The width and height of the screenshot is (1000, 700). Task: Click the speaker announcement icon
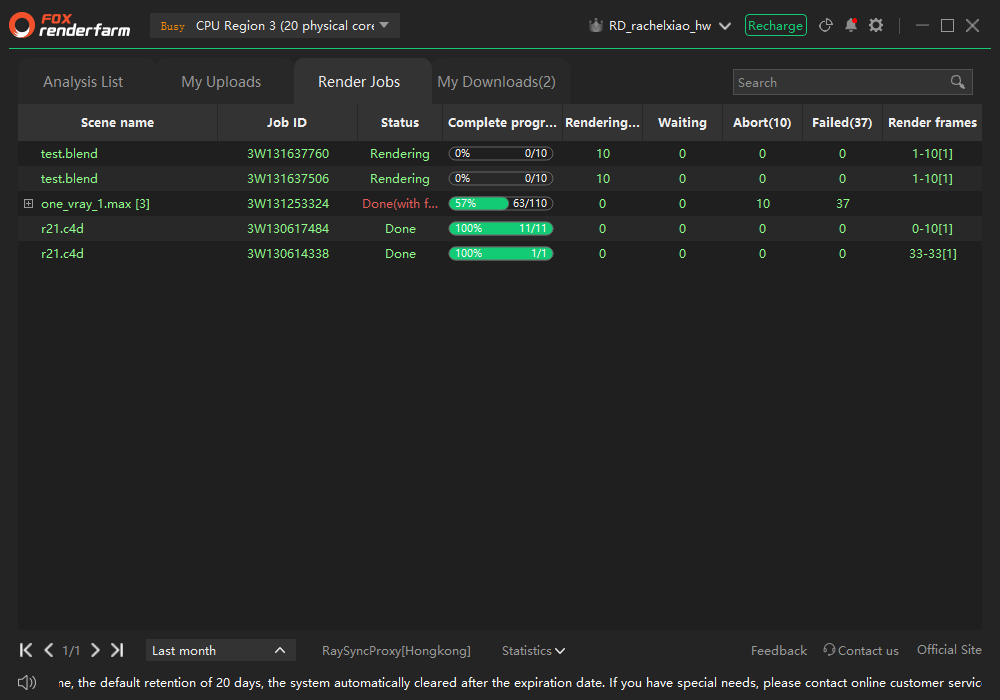point(27,683)
